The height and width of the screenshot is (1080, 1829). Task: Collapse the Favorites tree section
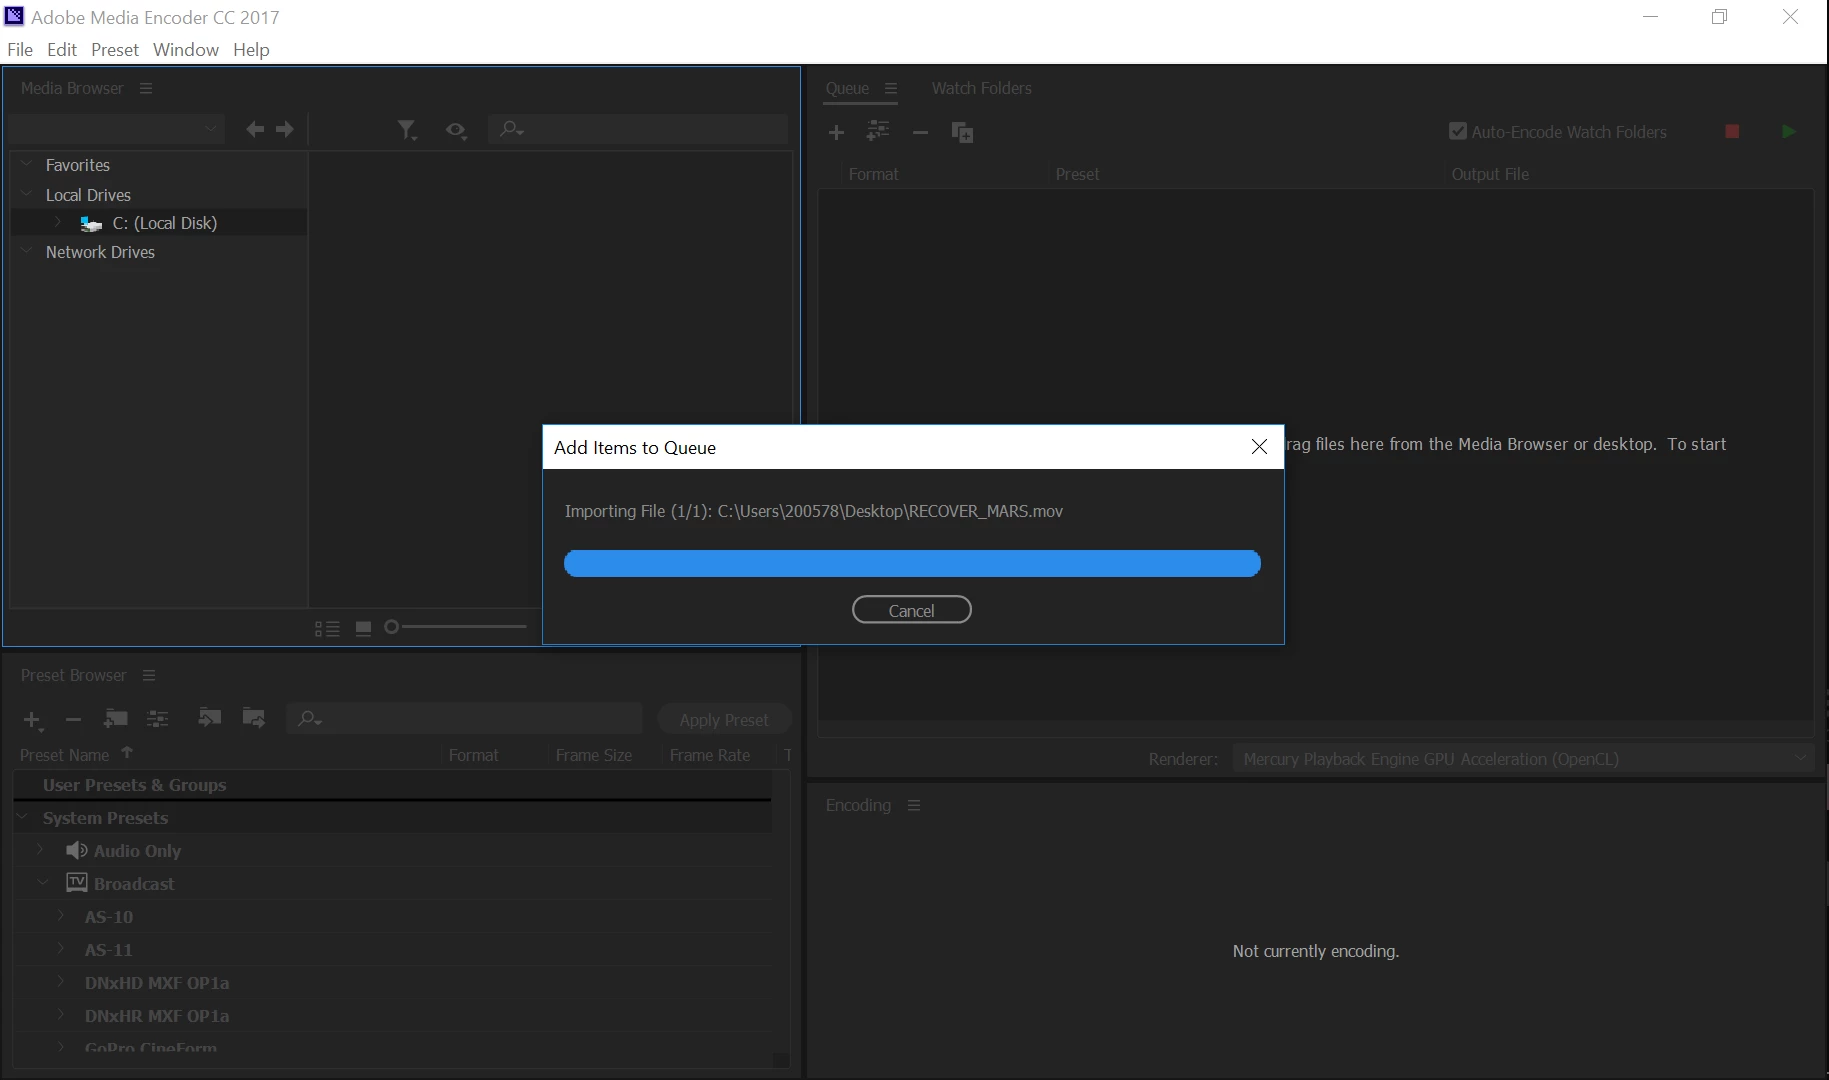27,164
